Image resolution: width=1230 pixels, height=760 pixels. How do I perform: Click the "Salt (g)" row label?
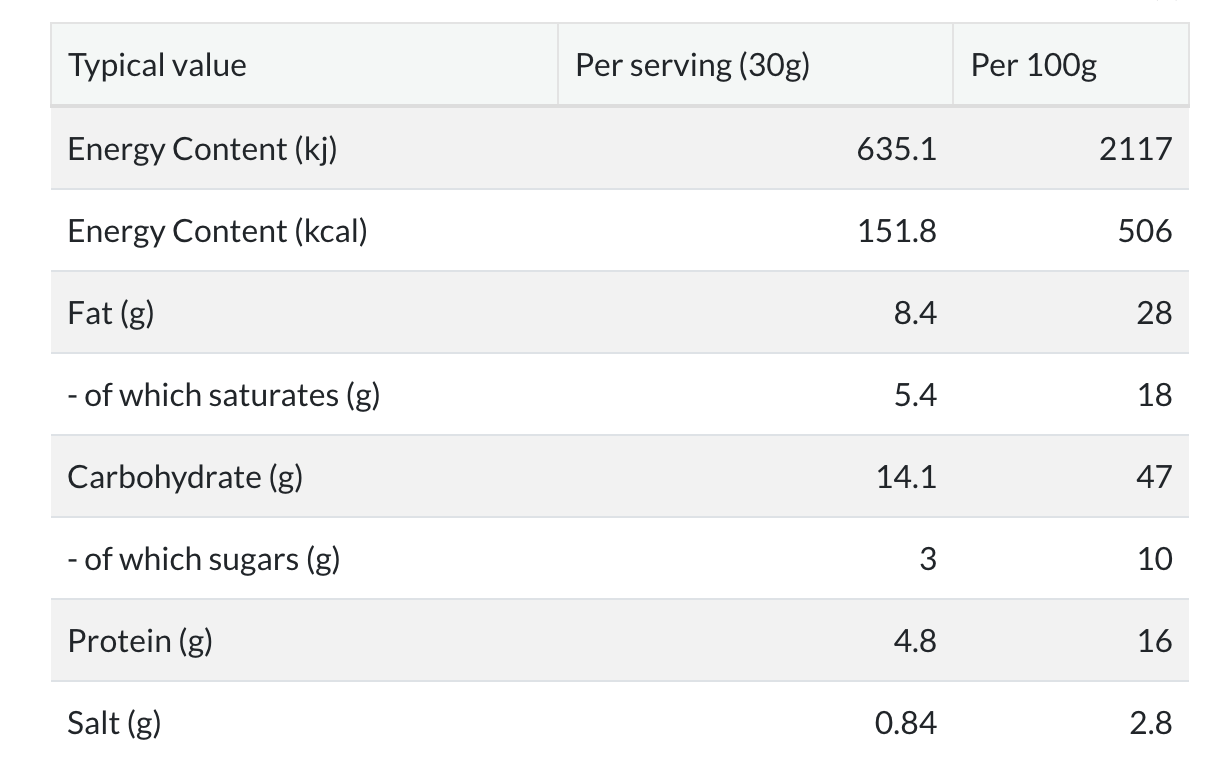click(x=114, y=723)
